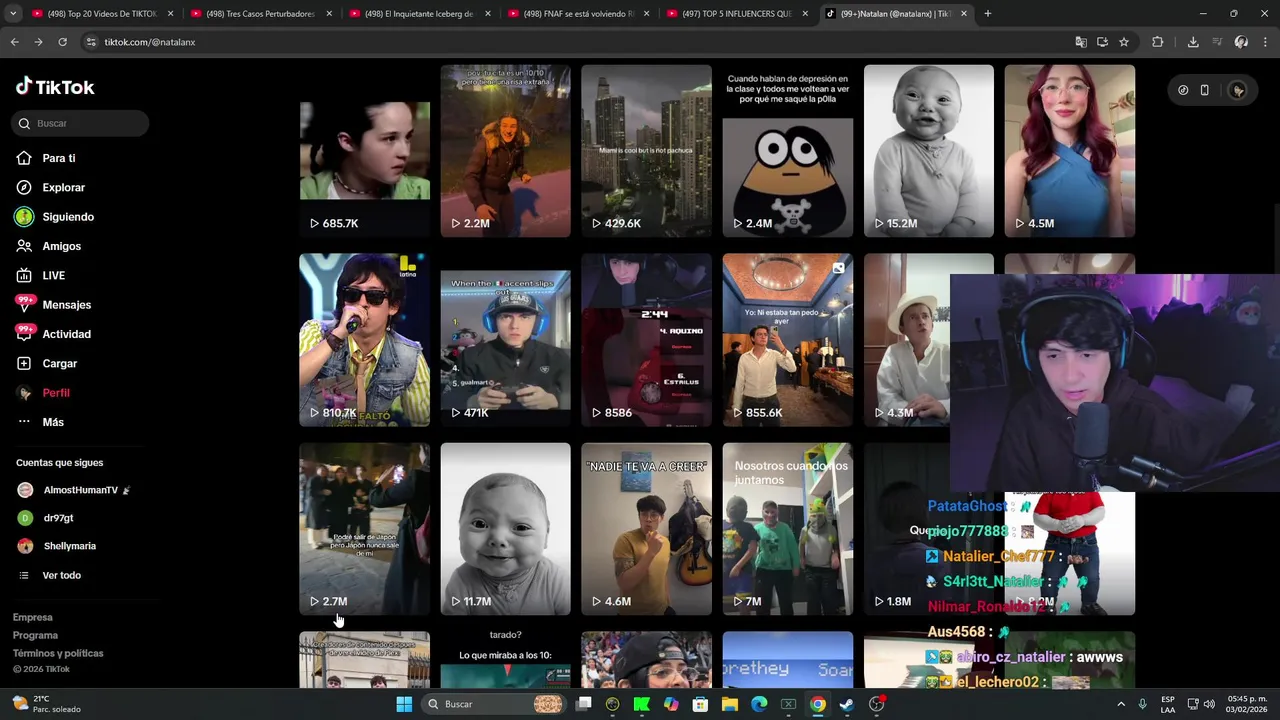This screenshot has height=720, width=1280.
Task: Open Google Translate page icon
Action: (x=1081, y=42)
